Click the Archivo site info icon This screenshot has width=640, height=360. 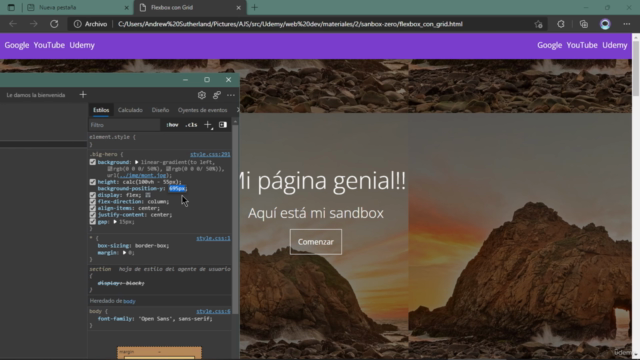coord(77,24)
